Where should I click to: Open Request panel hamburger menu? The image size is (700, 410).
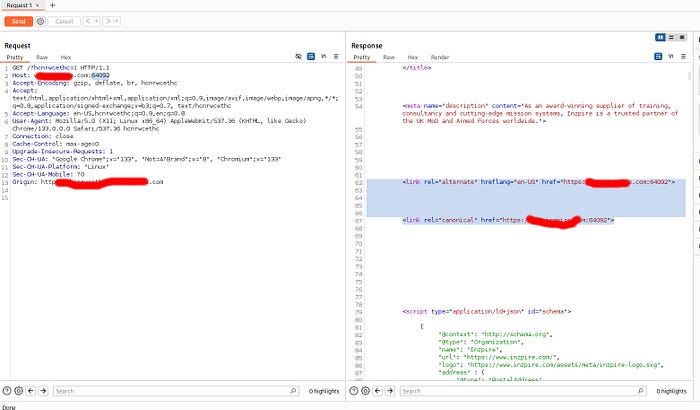(x=336, y=56)
